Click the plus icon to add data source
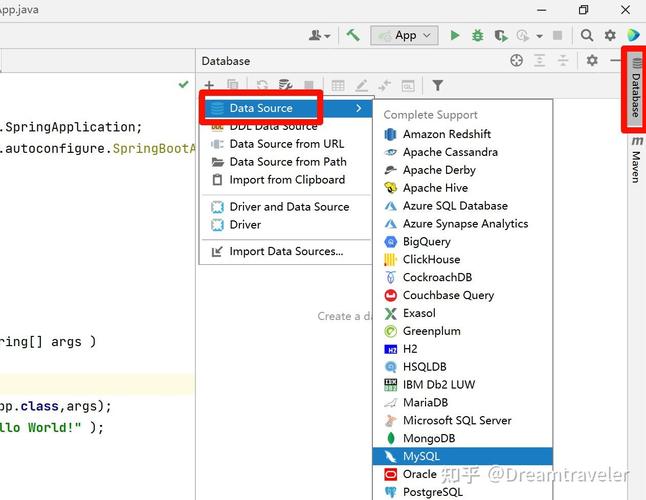The width and height of the screenshot is (646, 500). click(x=209, y=85)
